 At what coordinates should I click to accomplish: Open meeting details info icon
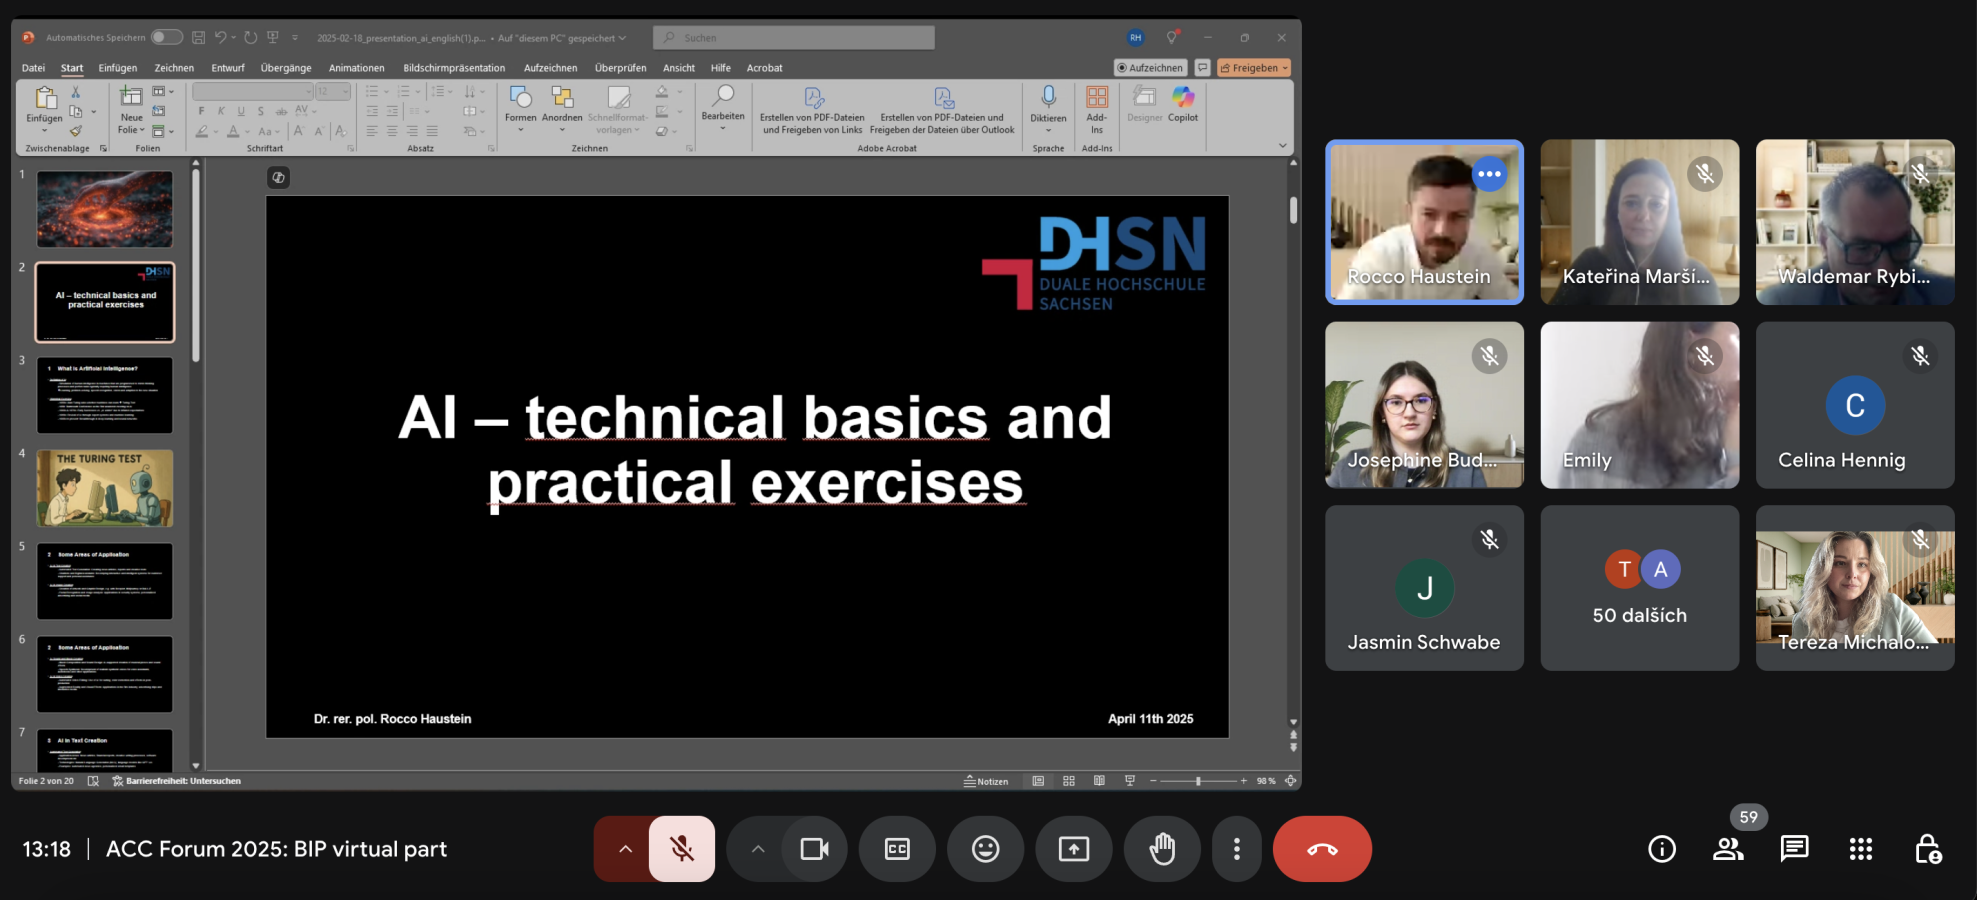coord(1661,849)
